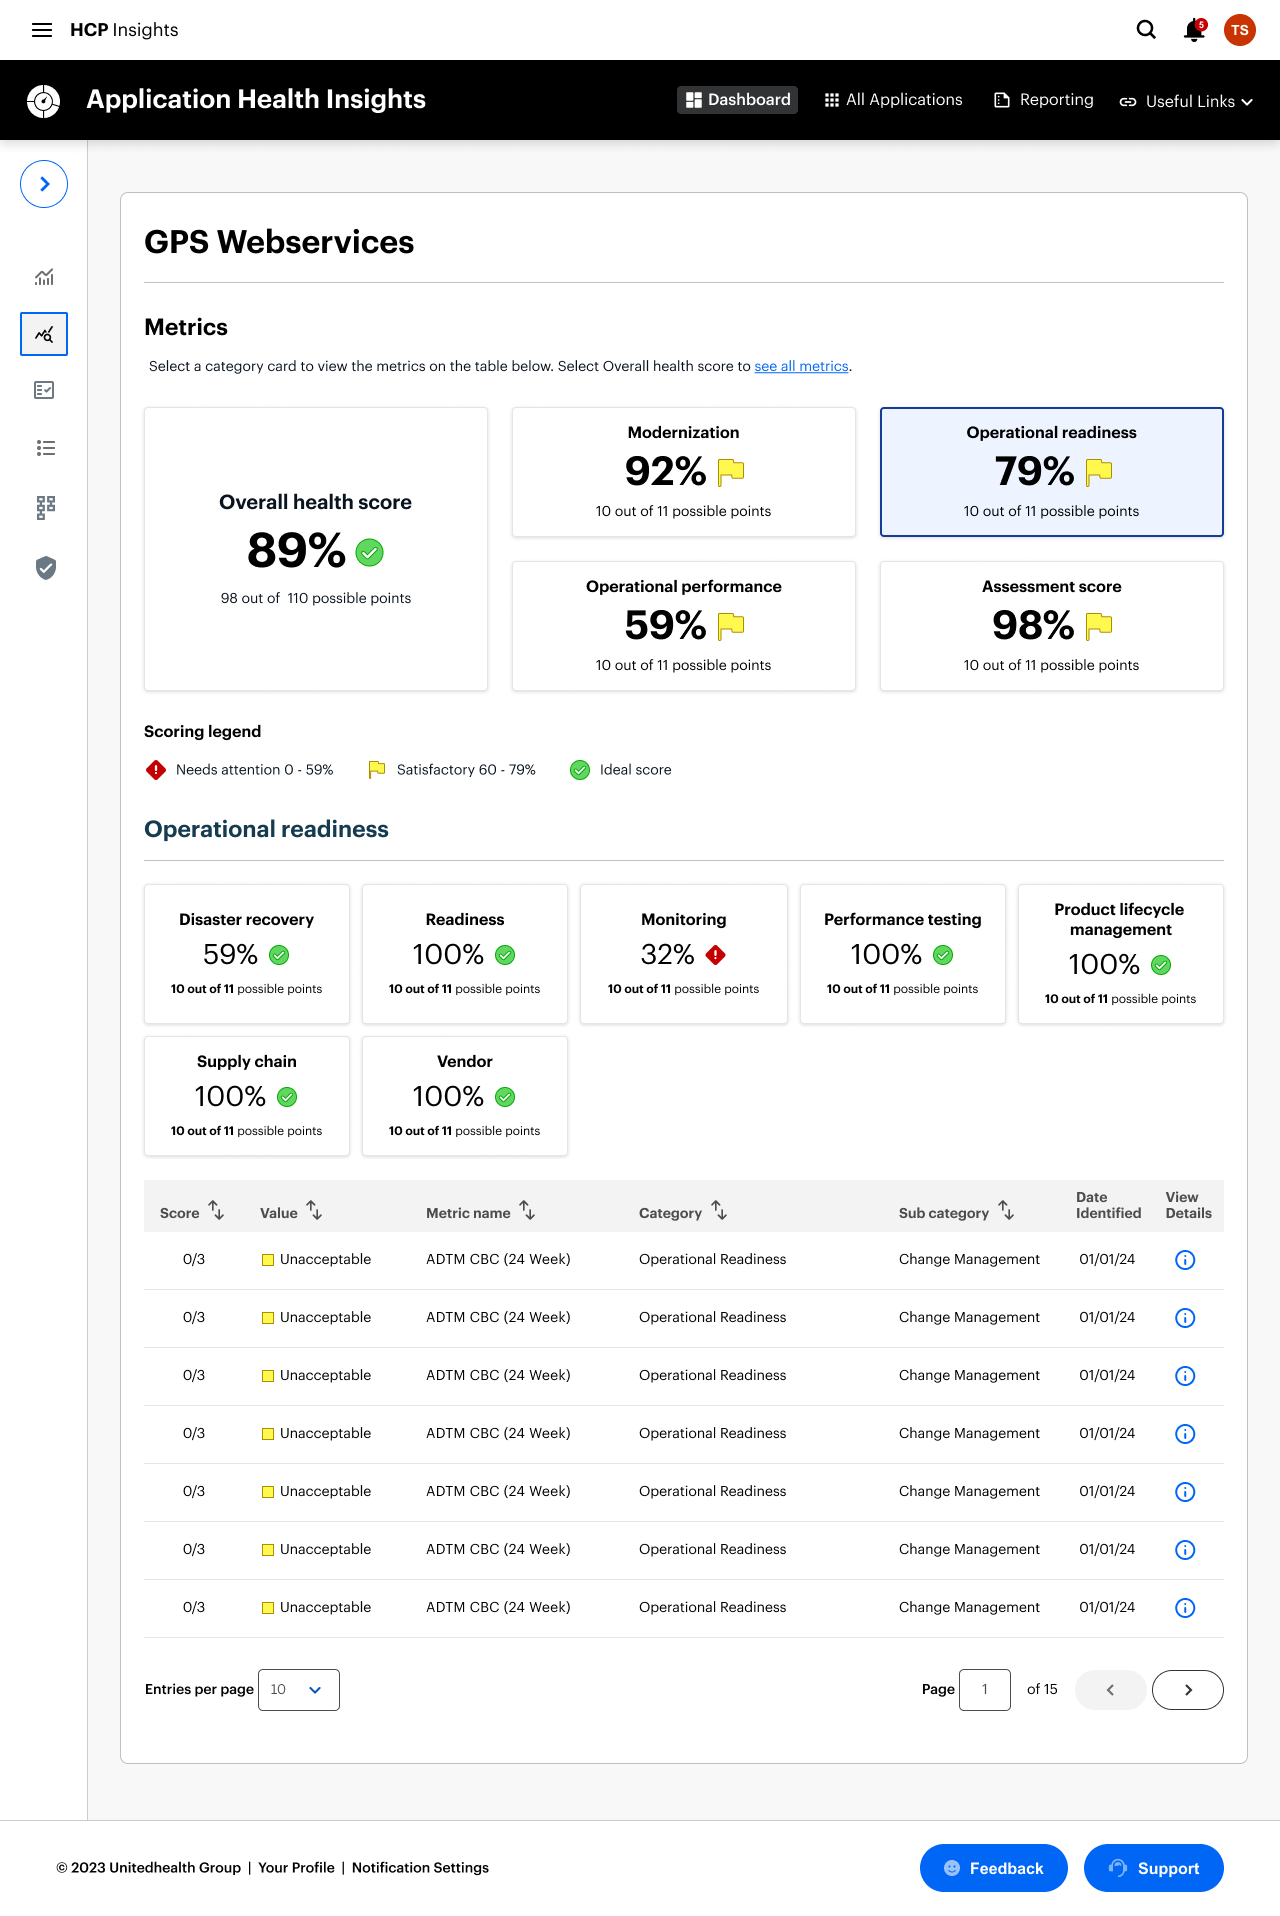Open the Performance testing subcategory card
The width and height of the screenshot is (1280, 1916).
(903, 954)
